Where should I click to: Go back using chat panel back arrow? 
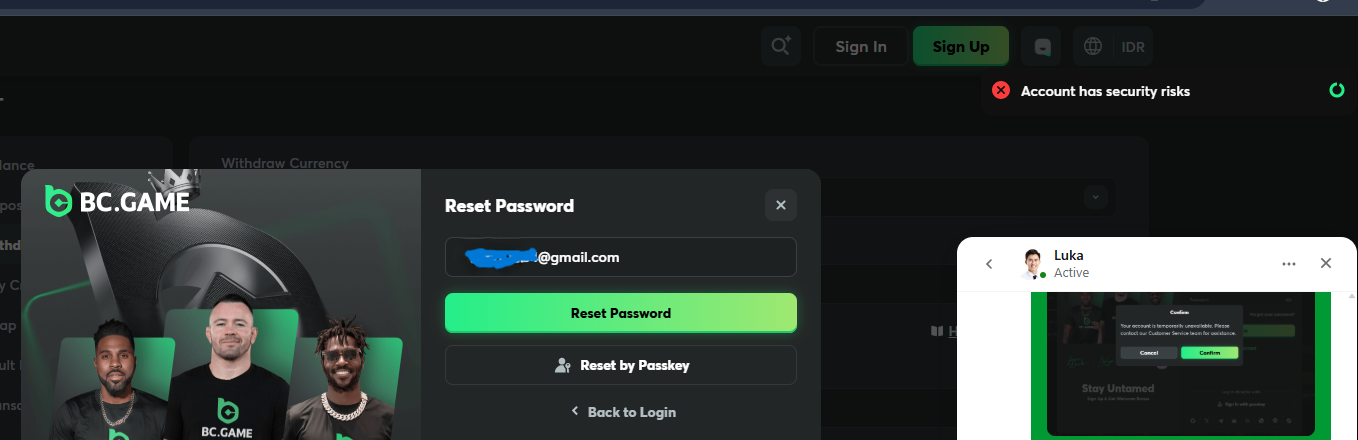coord(989,263)
